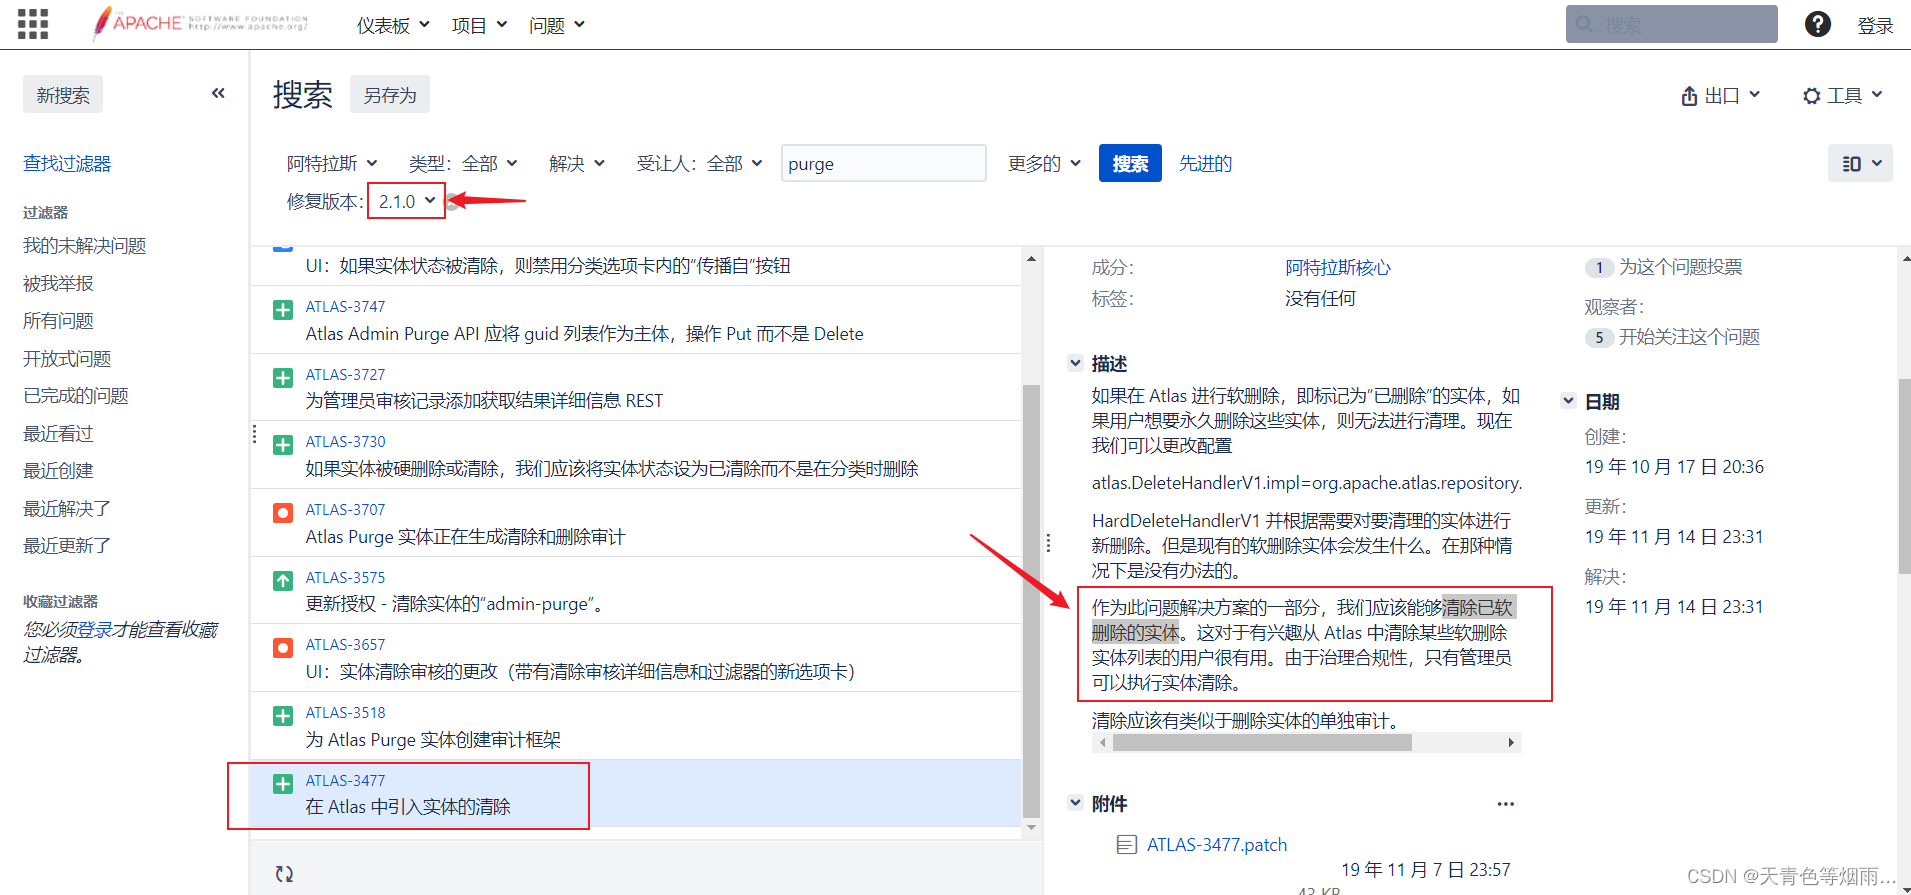
Task: Open the help question mark icon
Action: click(1817, 24)
